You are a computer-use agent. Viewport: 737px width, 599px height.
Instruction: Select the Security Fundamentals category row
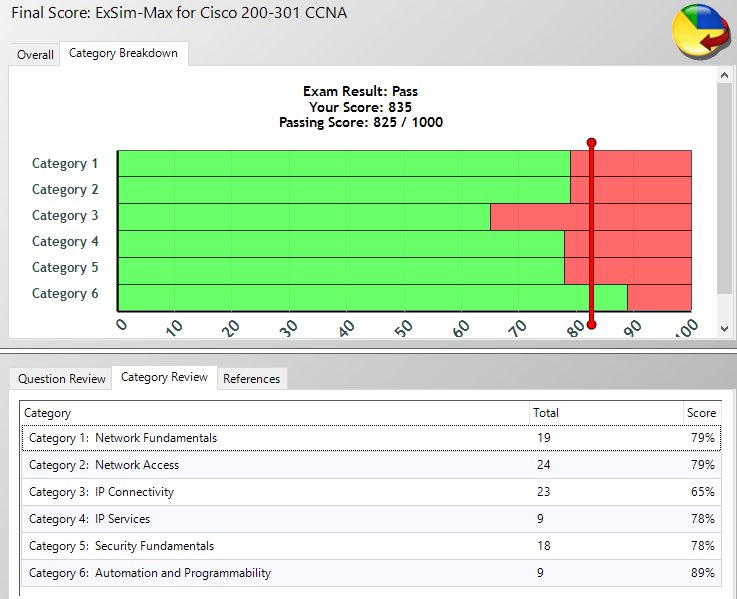(x=371, y=546)
